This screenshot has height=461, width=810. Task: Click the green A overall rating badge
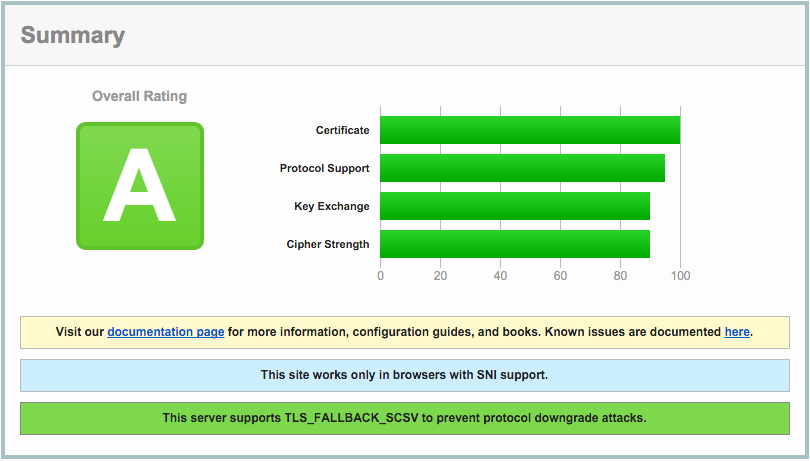point(140,186)
